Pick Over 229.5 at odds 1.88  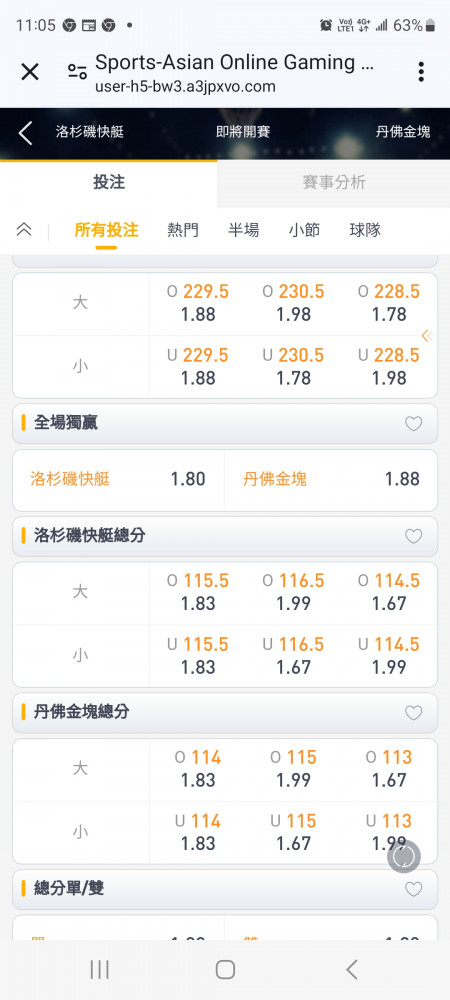198,304
